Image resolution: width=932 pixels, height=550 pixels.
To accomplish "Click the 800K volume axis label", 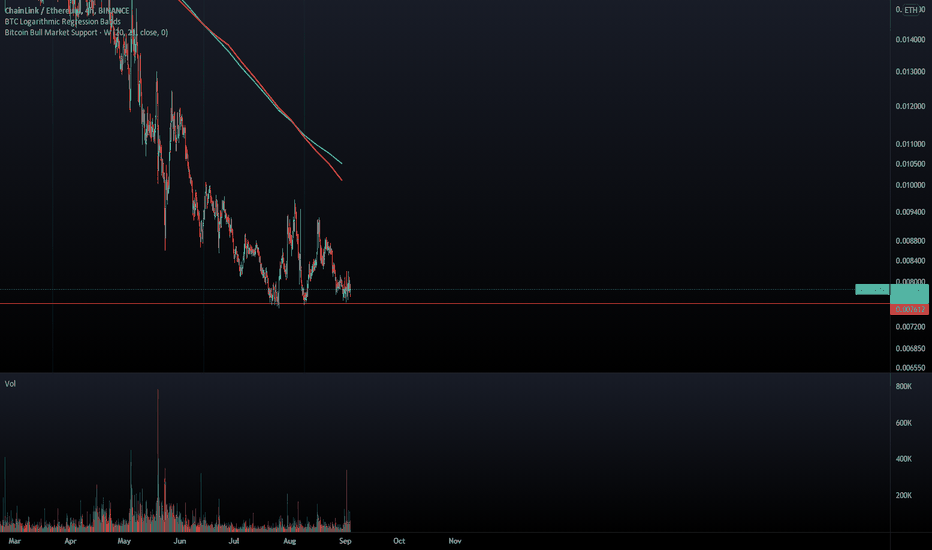I will tap(903, 386).
